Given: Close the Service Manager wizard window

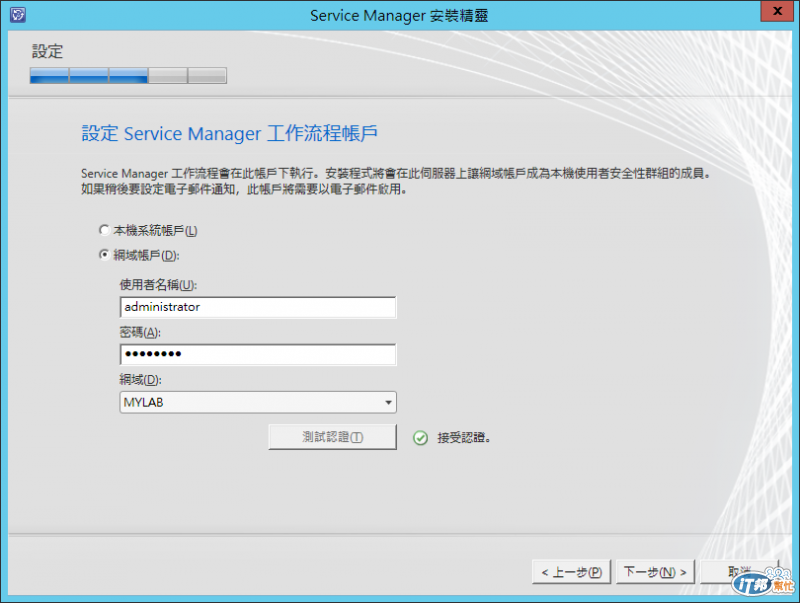Looking at the screenshot, I should pyautogui.click(x=777, y=11).
